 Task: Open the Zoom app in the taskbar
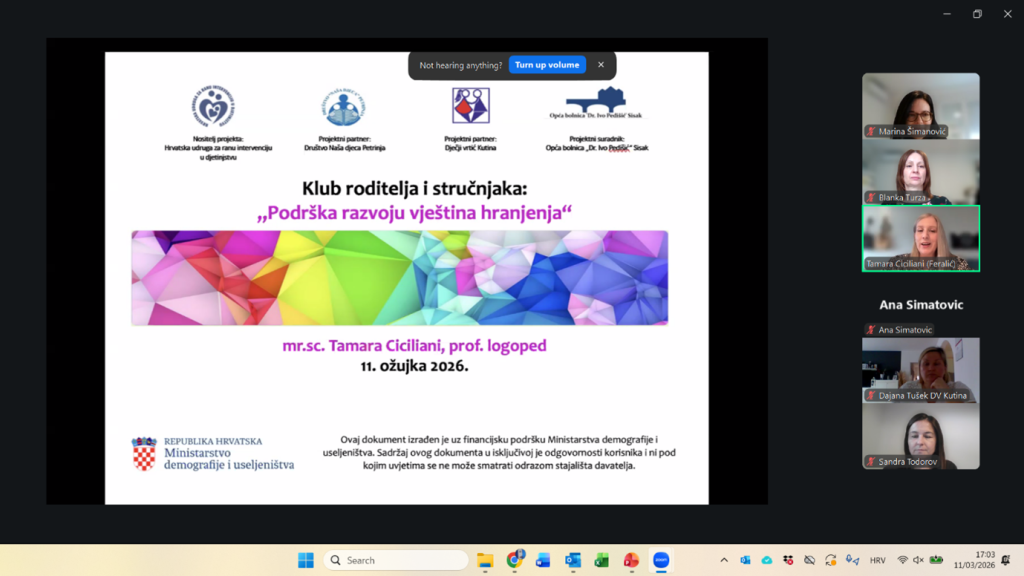coord(660,560)
